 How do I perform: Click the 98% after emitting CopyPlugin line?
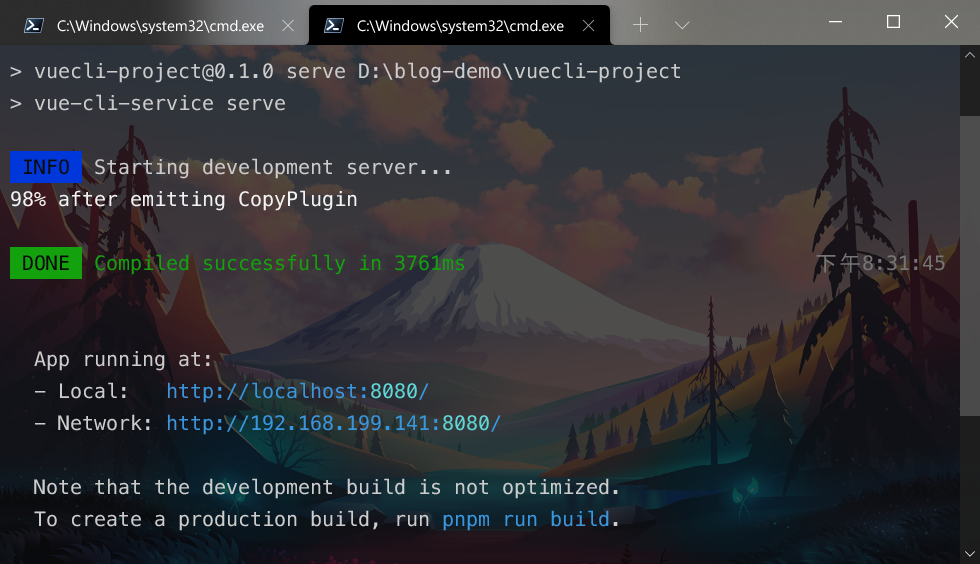(x=184, y=199)
